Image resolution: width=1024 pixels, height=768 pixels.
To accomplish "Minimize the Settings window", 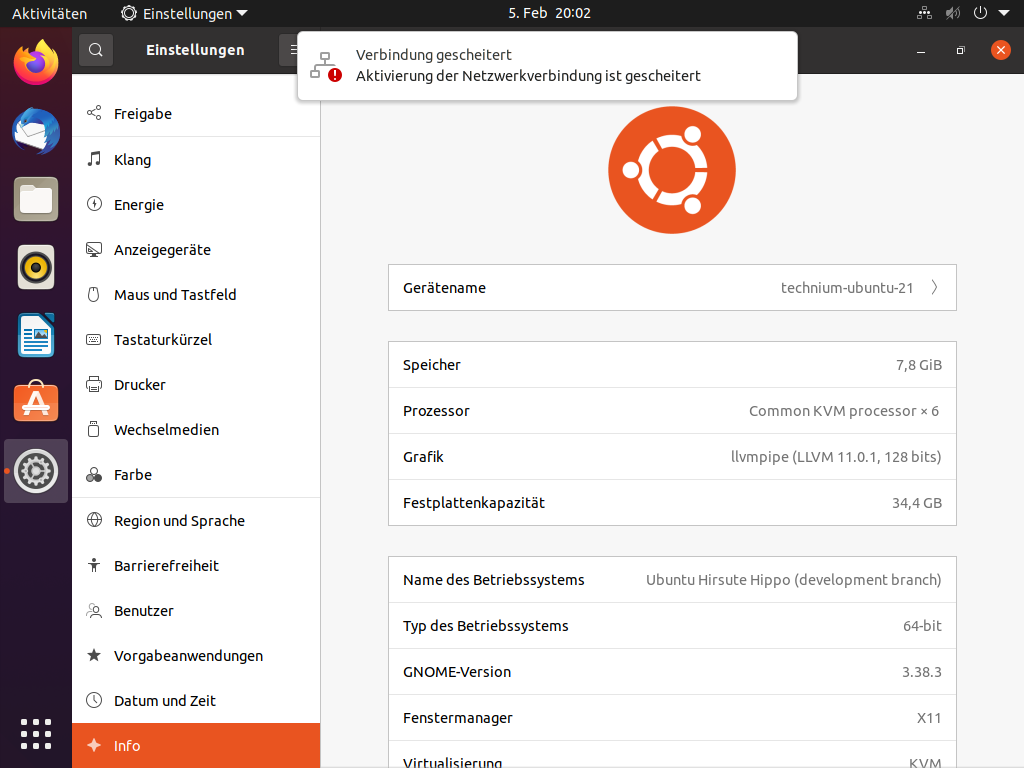I will [x=921, y=50].
